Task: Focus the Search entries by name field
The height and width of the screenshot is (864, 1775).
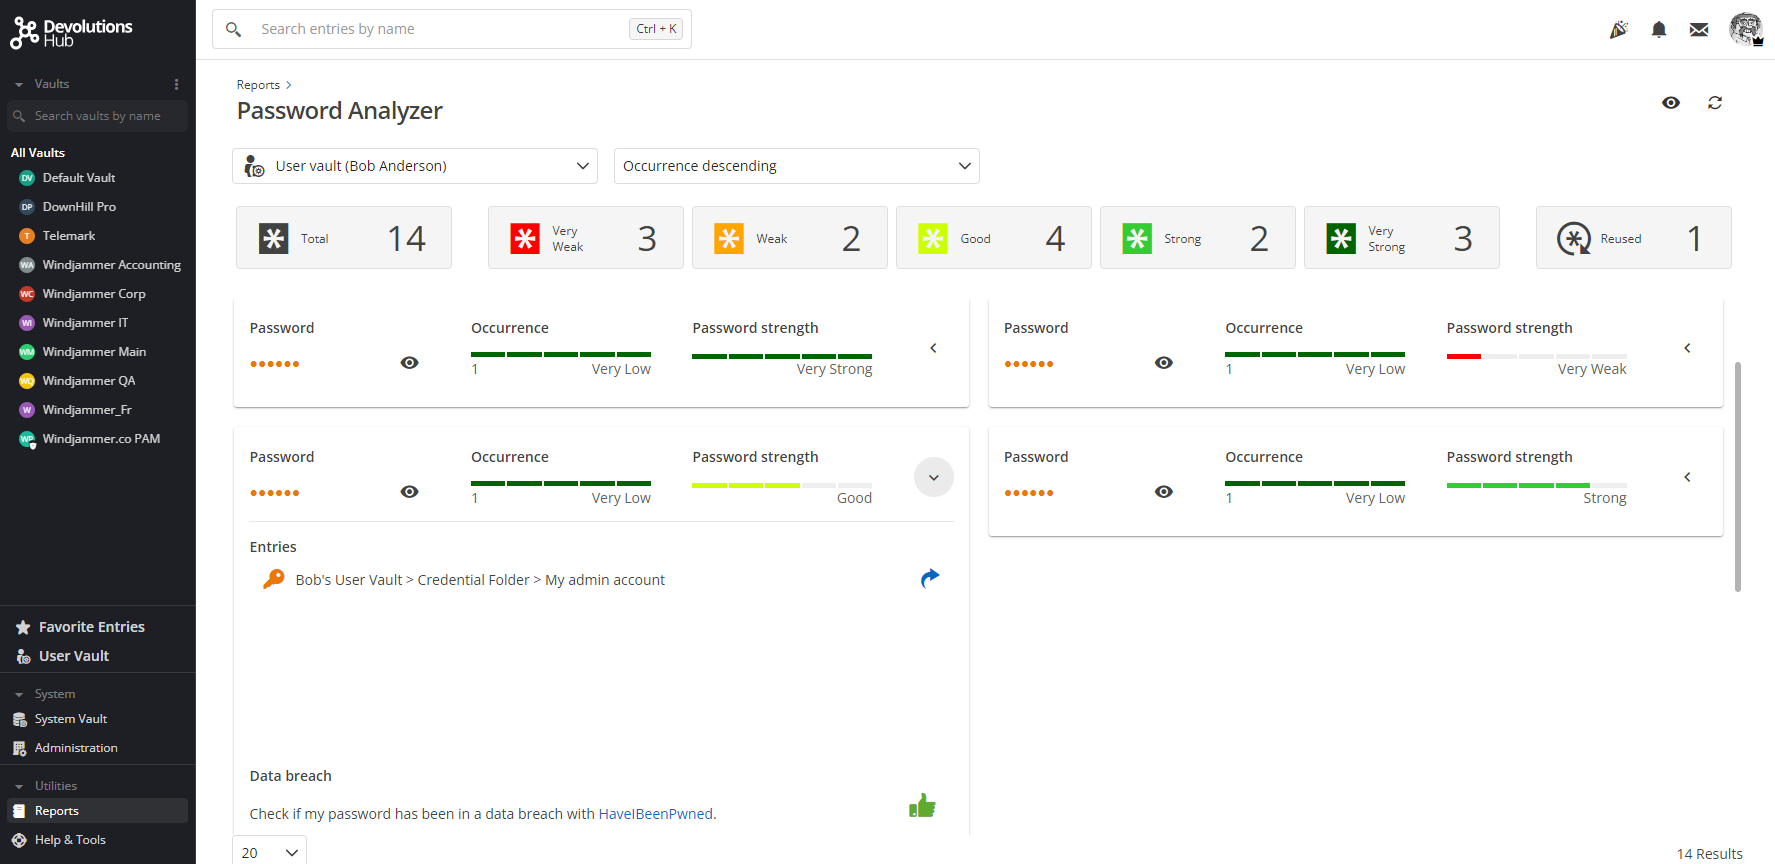Action: 452,29
